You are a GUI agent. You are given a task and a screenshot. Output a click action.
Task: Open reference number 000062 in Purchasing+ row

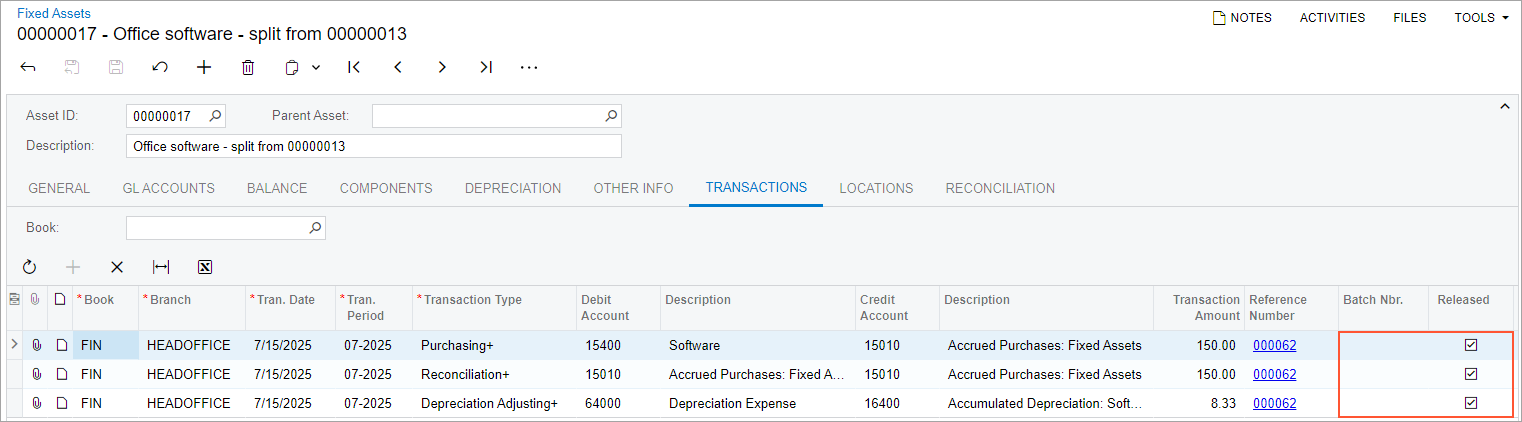tap(1274, 345)
